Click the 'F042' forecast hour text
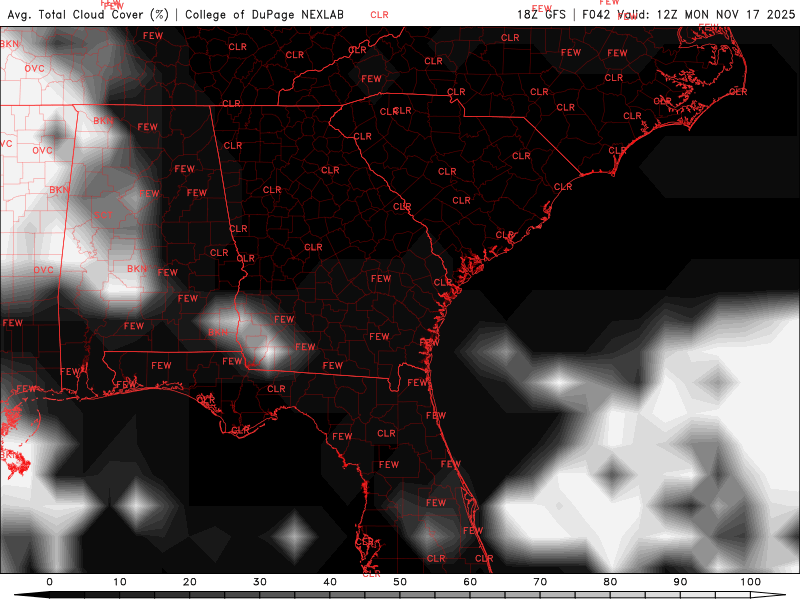 [x=596, y=14]
